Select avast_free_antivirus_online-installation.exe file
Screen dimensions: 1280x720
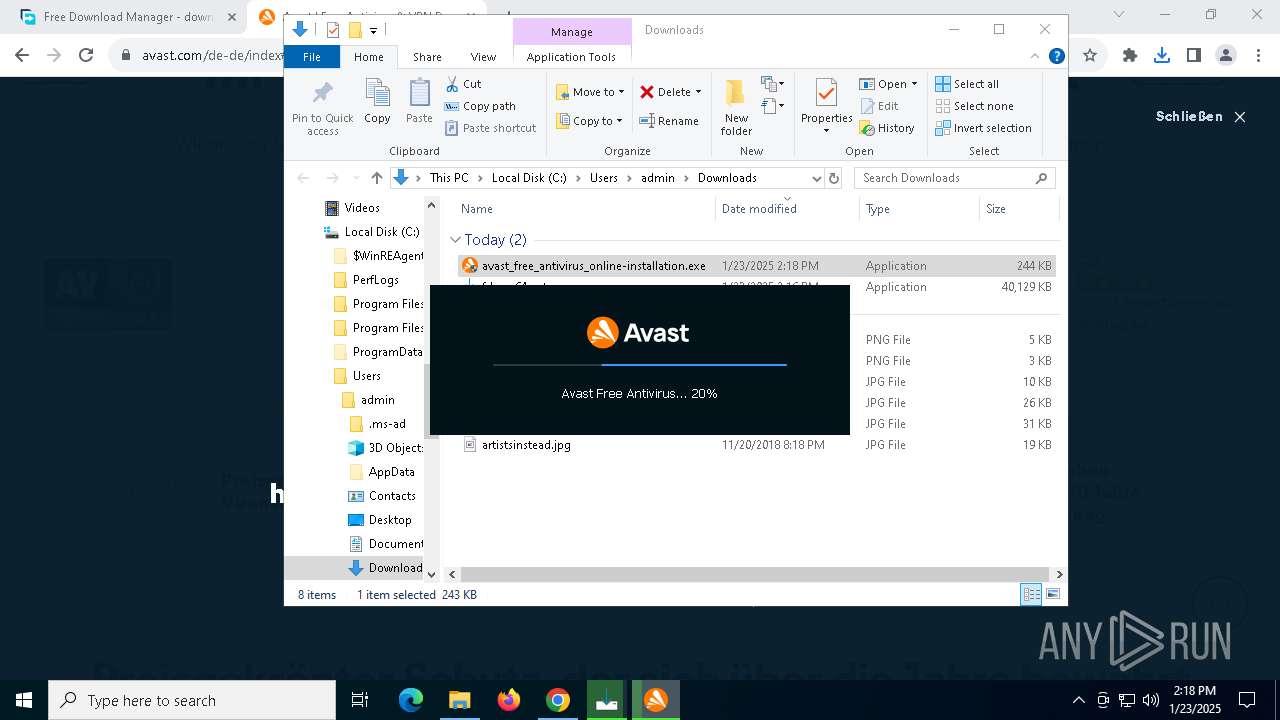coord(756,266)
